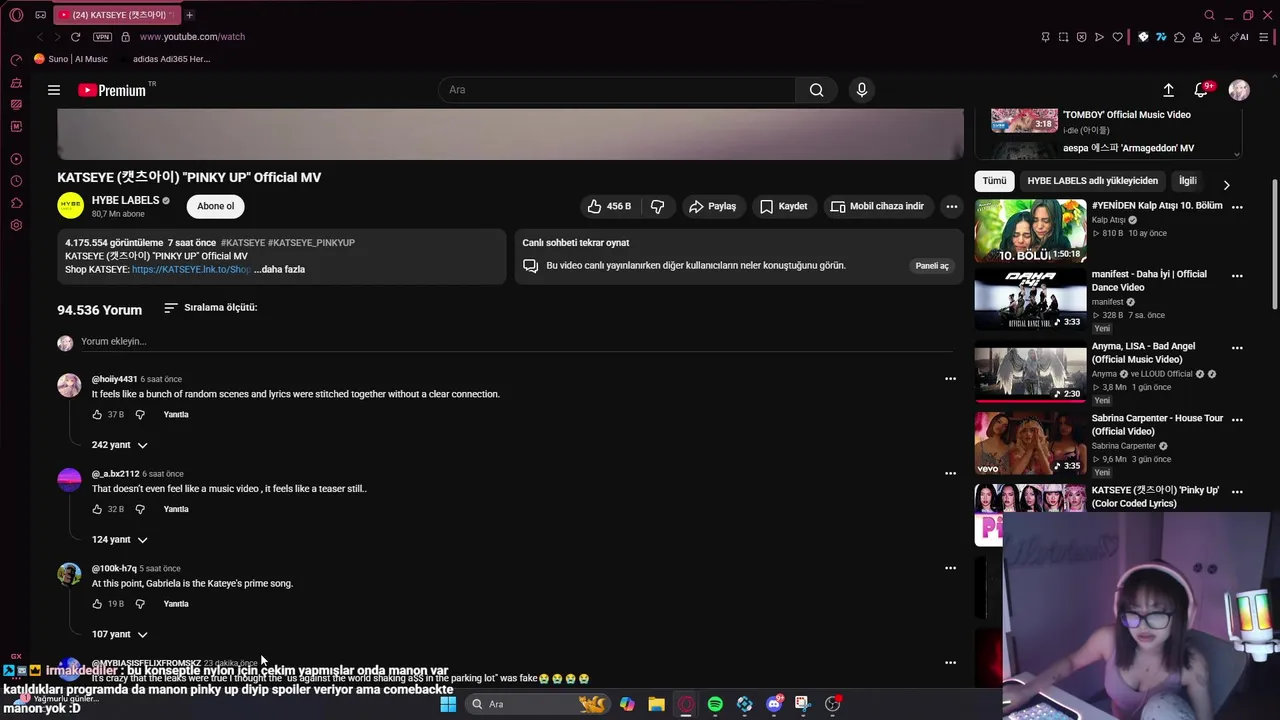The height and width of the screenshot is (720, 1280).
Task: Open options menu for @hoiiy4431 comment
Action: [950, 379]
